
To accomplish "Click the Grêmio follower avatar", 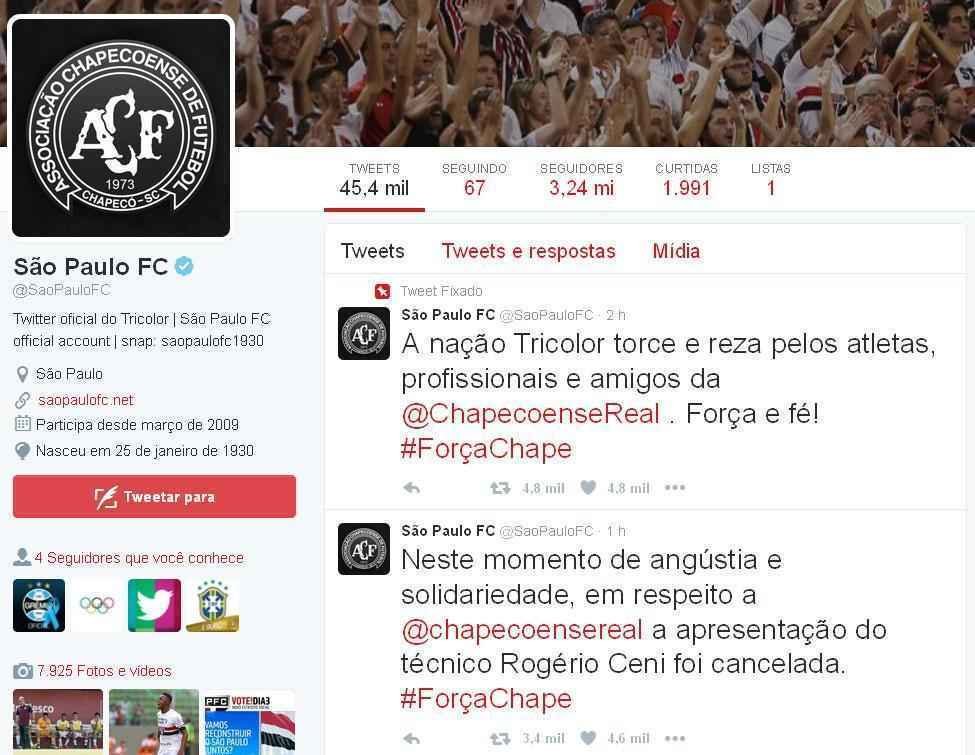I will coord(39,605).
